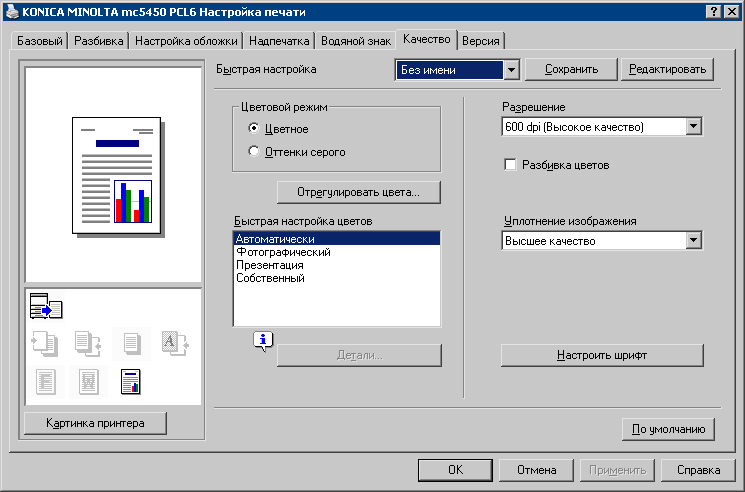This screenshot has width=745, height=492.
Task: Click the grayed cover page icon
Action: tap(46, 382)
